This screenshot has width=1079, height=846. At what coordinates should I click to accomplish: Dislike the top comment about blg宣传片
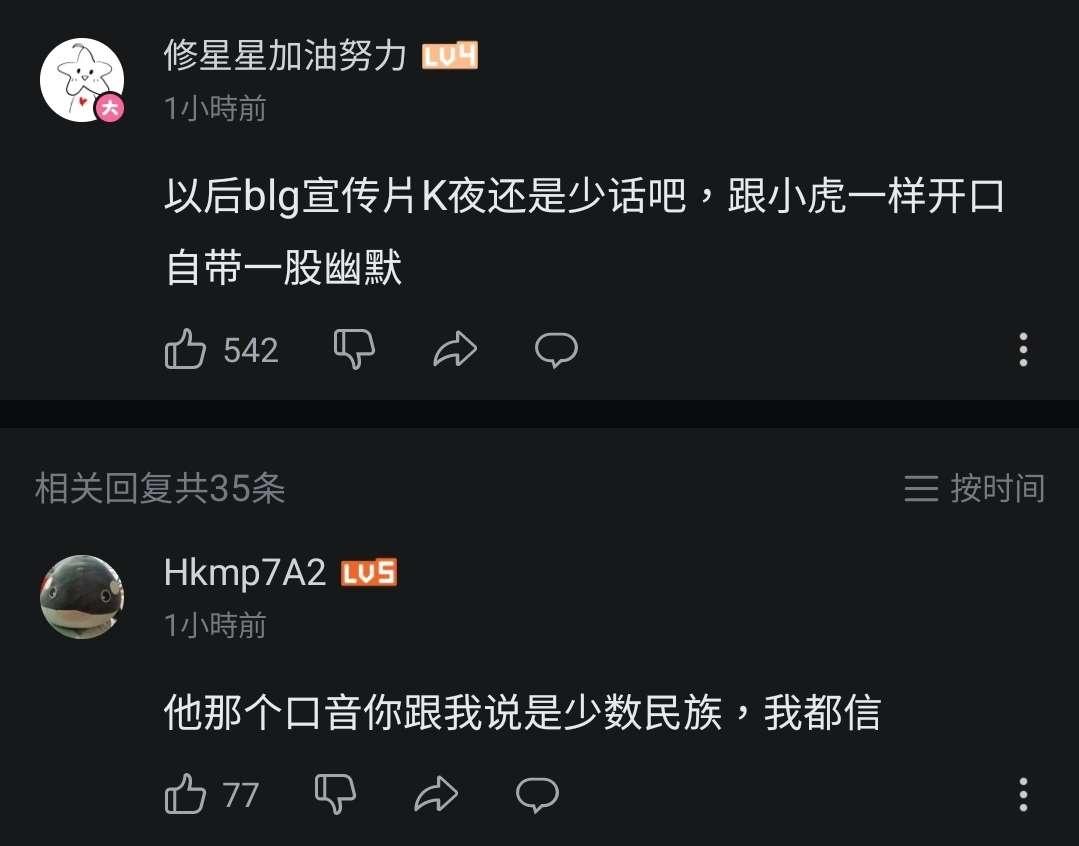(354, 349)
